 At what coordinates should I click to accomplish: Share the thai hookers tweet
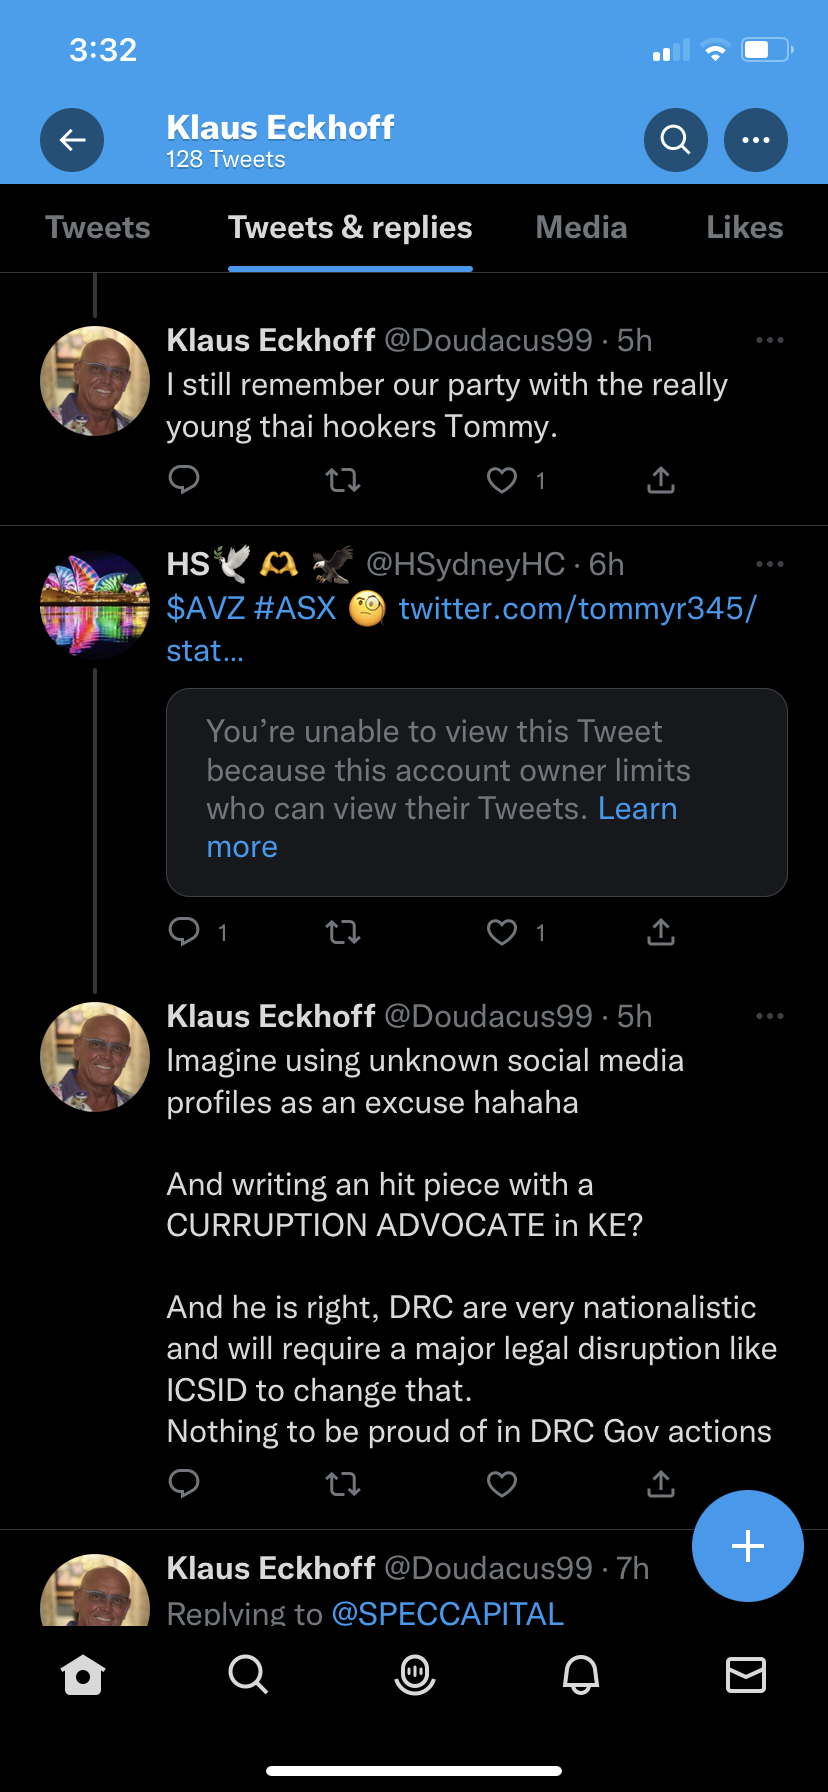tap(661, 481)
